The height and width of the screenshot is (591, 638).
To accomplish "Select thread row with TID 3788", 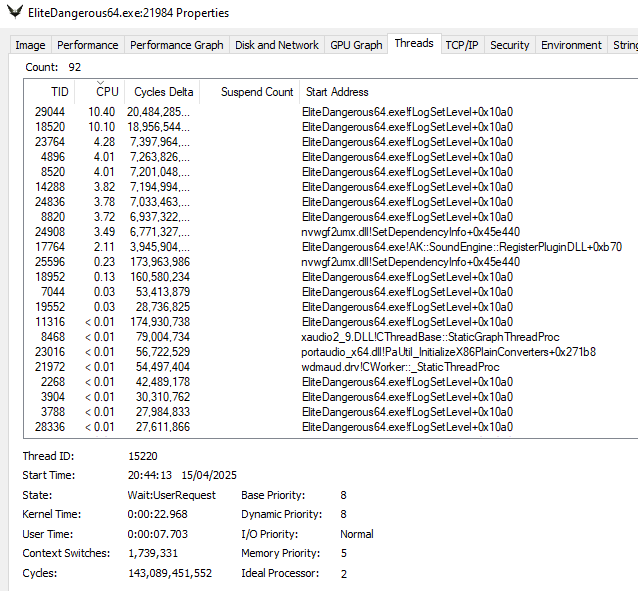I will coord(330,412).
